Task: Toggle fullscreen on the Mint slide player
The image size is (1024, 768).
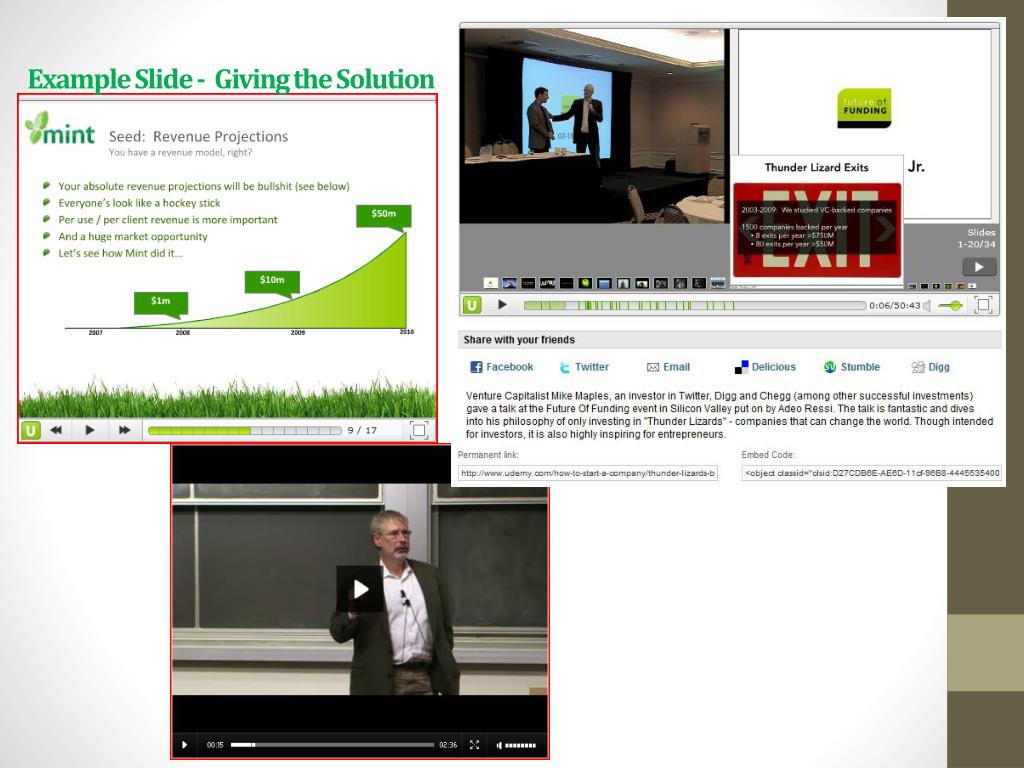Action: 419,430
